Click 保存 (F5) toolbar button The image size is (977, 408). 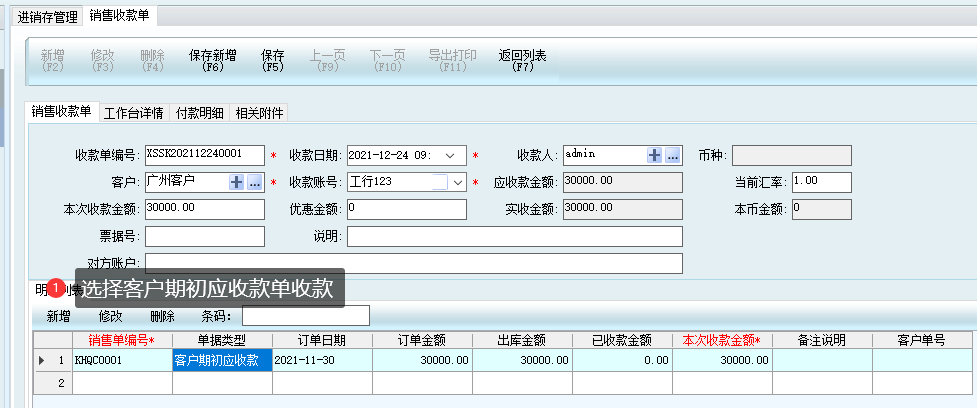click(x=273, y=61)
